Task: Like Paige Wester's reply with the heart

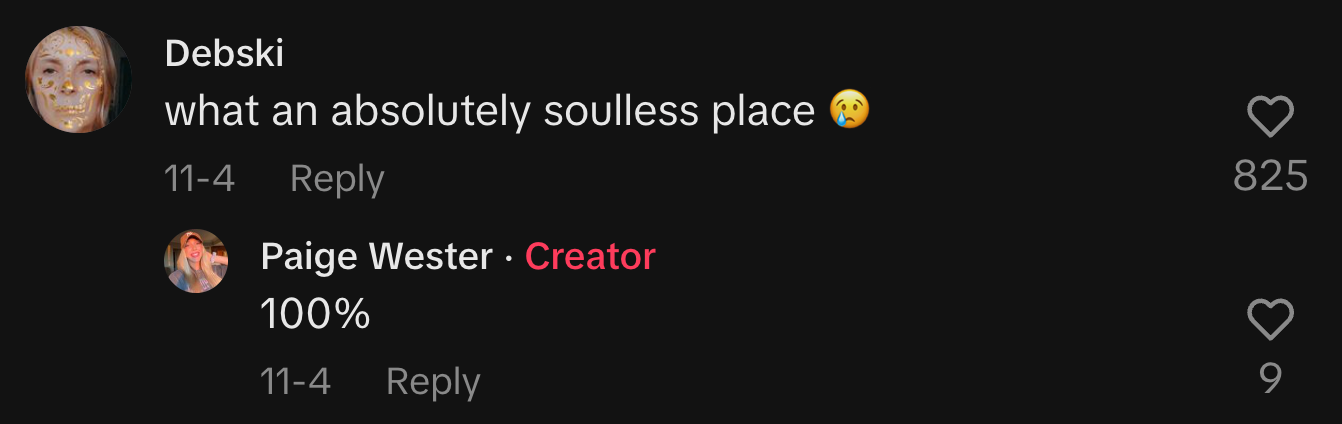Action: click(x=1270, y=321)
